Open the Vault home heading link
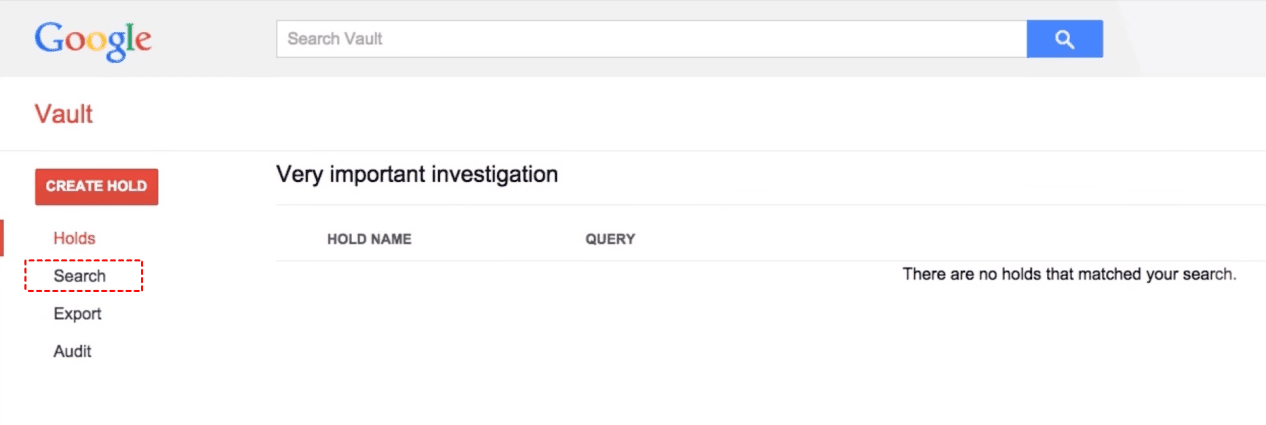Screen dimensions: 1266x425 point(63,114)
